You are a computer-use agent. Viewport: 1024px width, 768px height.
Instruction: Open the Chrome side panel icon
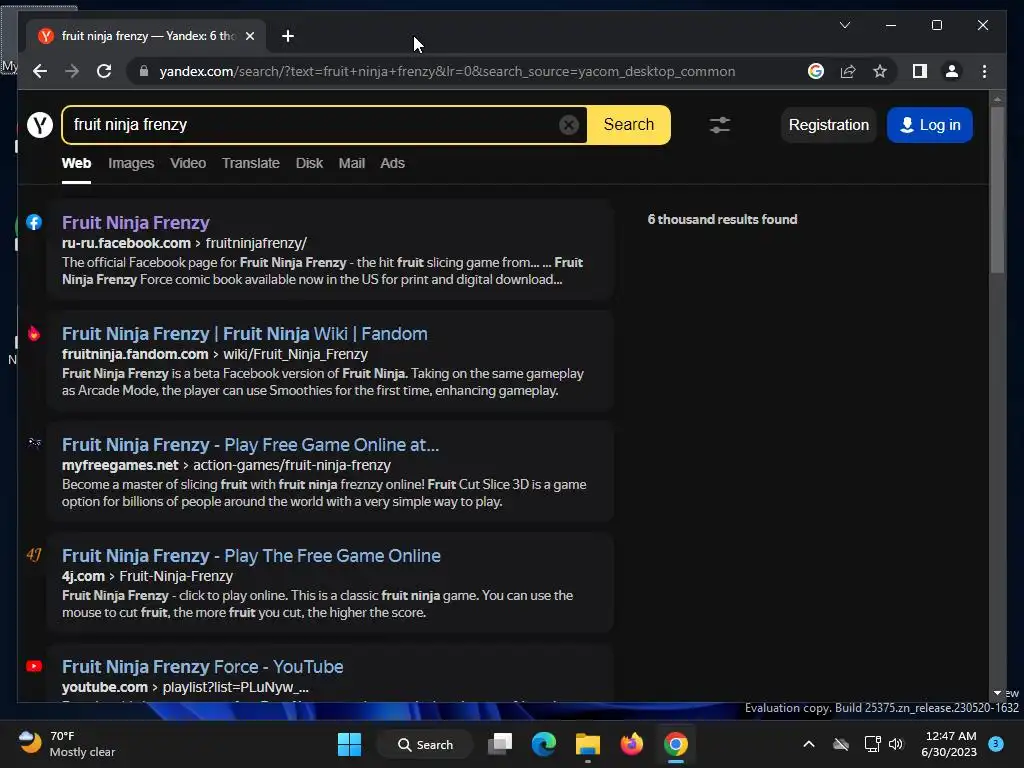pos(920,71)
